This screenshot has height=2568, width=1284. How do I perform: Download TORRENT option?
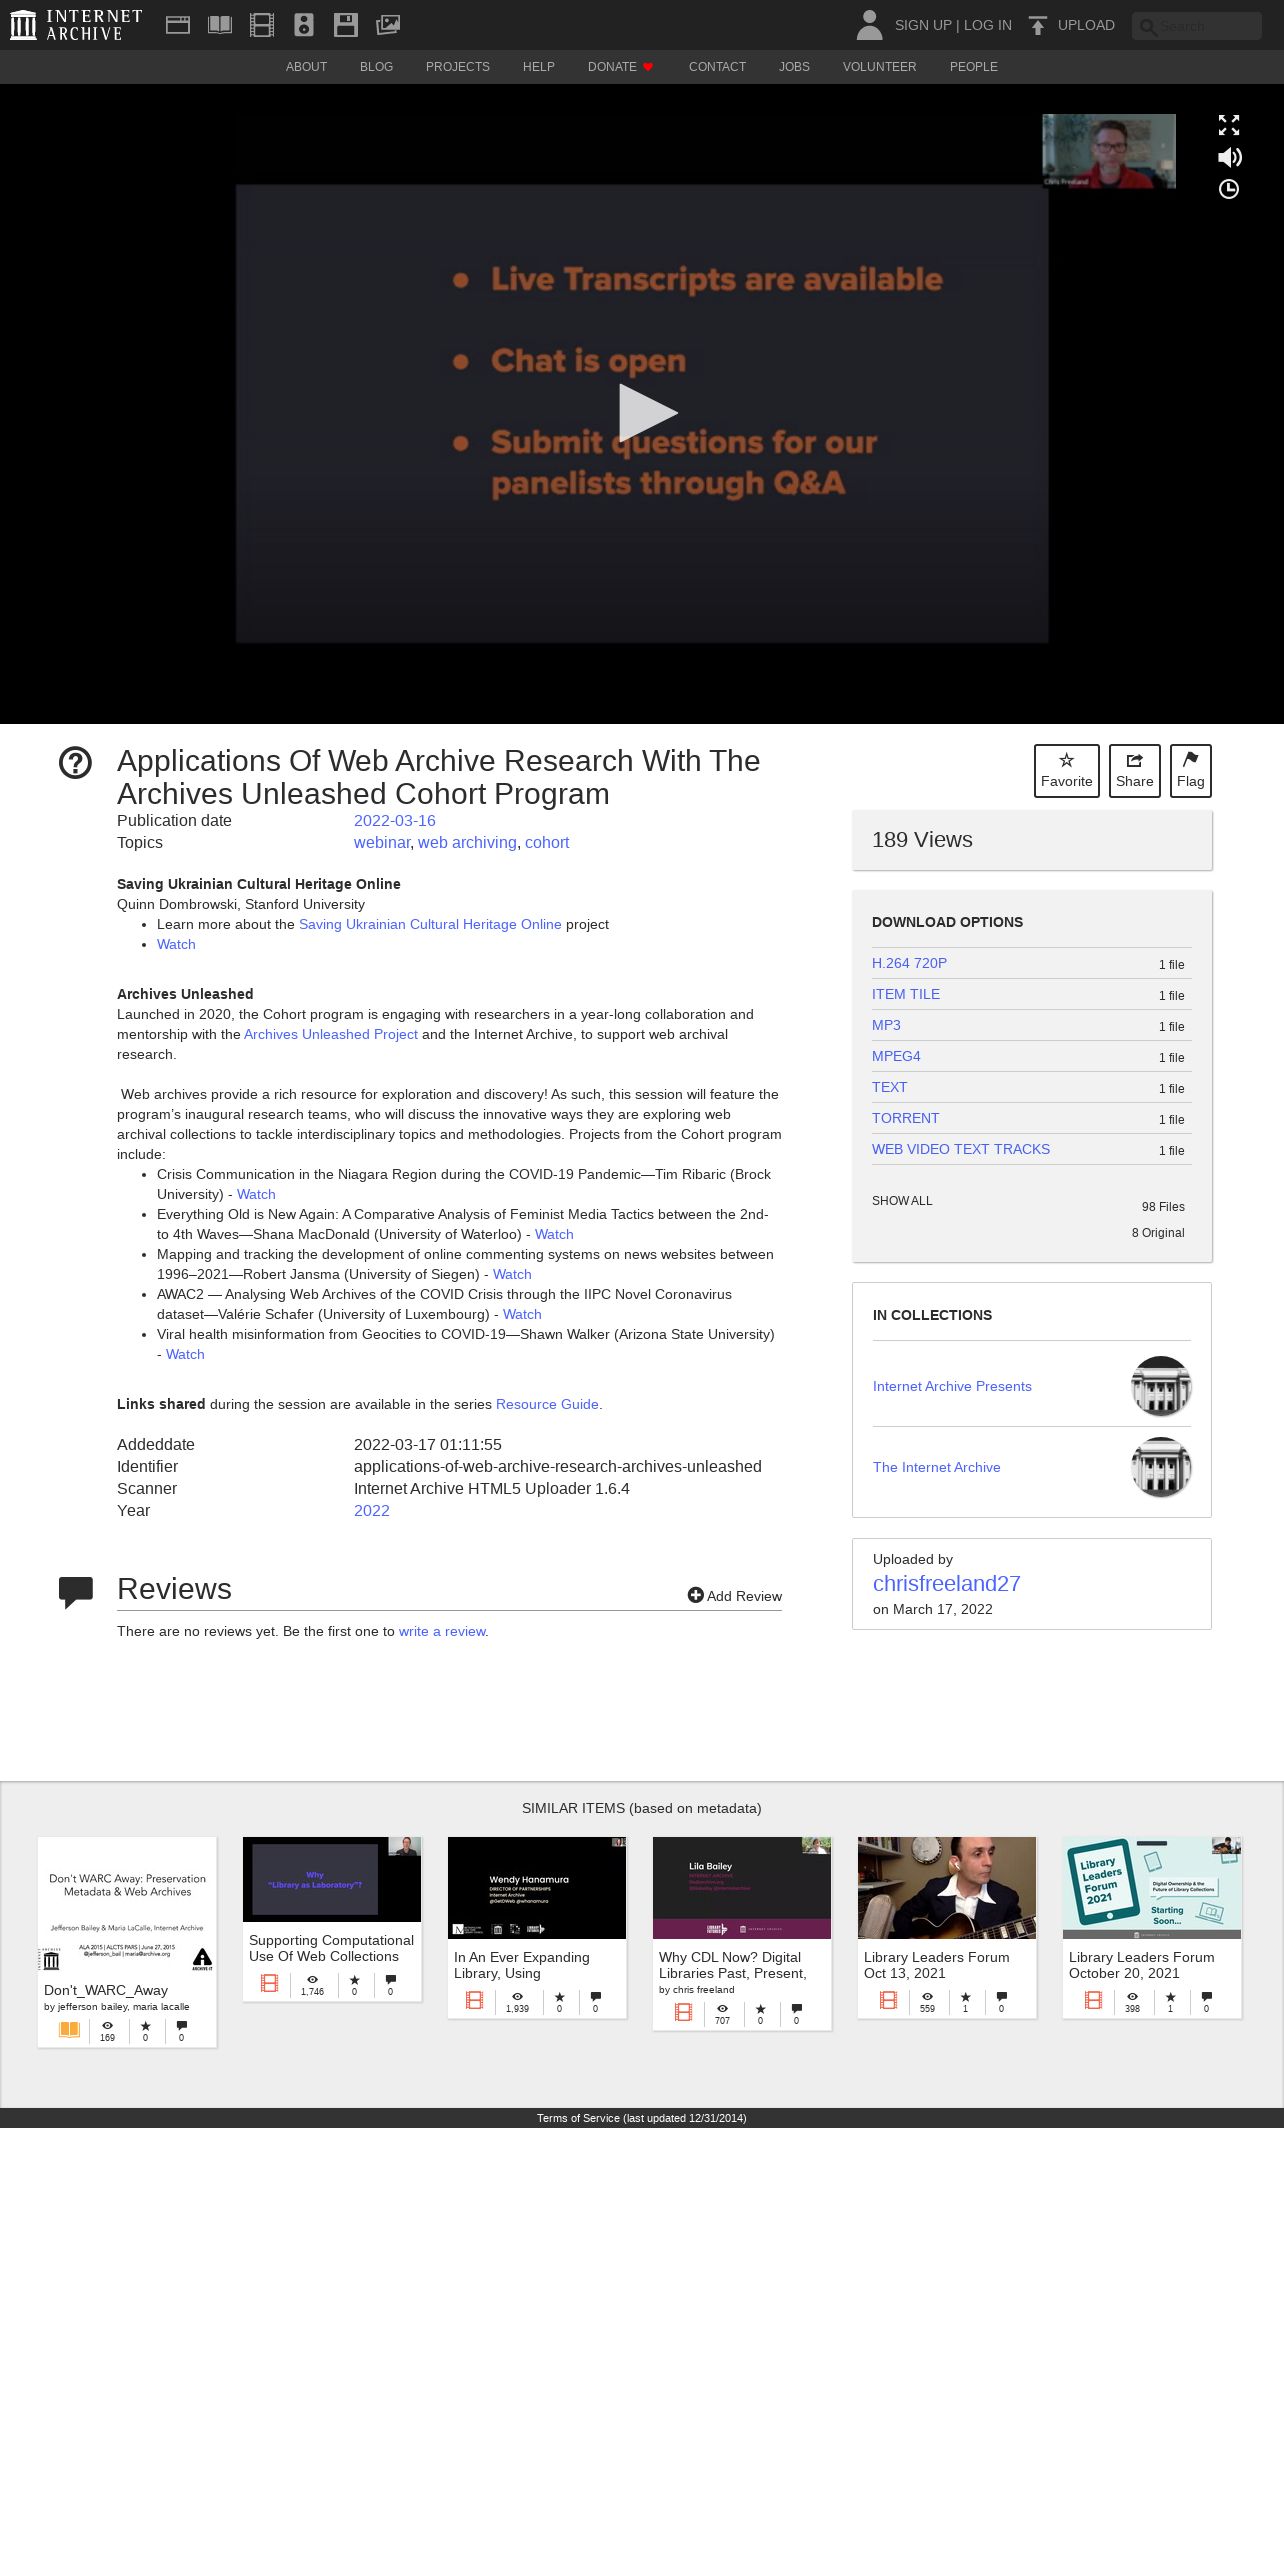coord(905,1118)
